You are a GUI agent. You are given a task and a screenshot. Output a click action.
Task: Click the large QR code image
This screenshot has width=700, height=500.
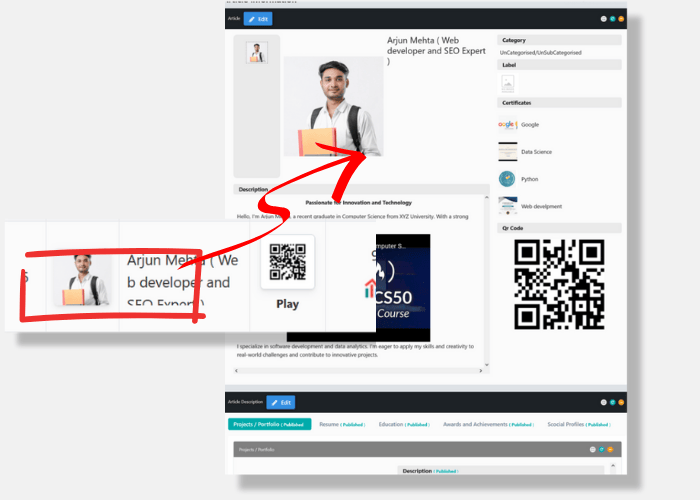[559, 284]
